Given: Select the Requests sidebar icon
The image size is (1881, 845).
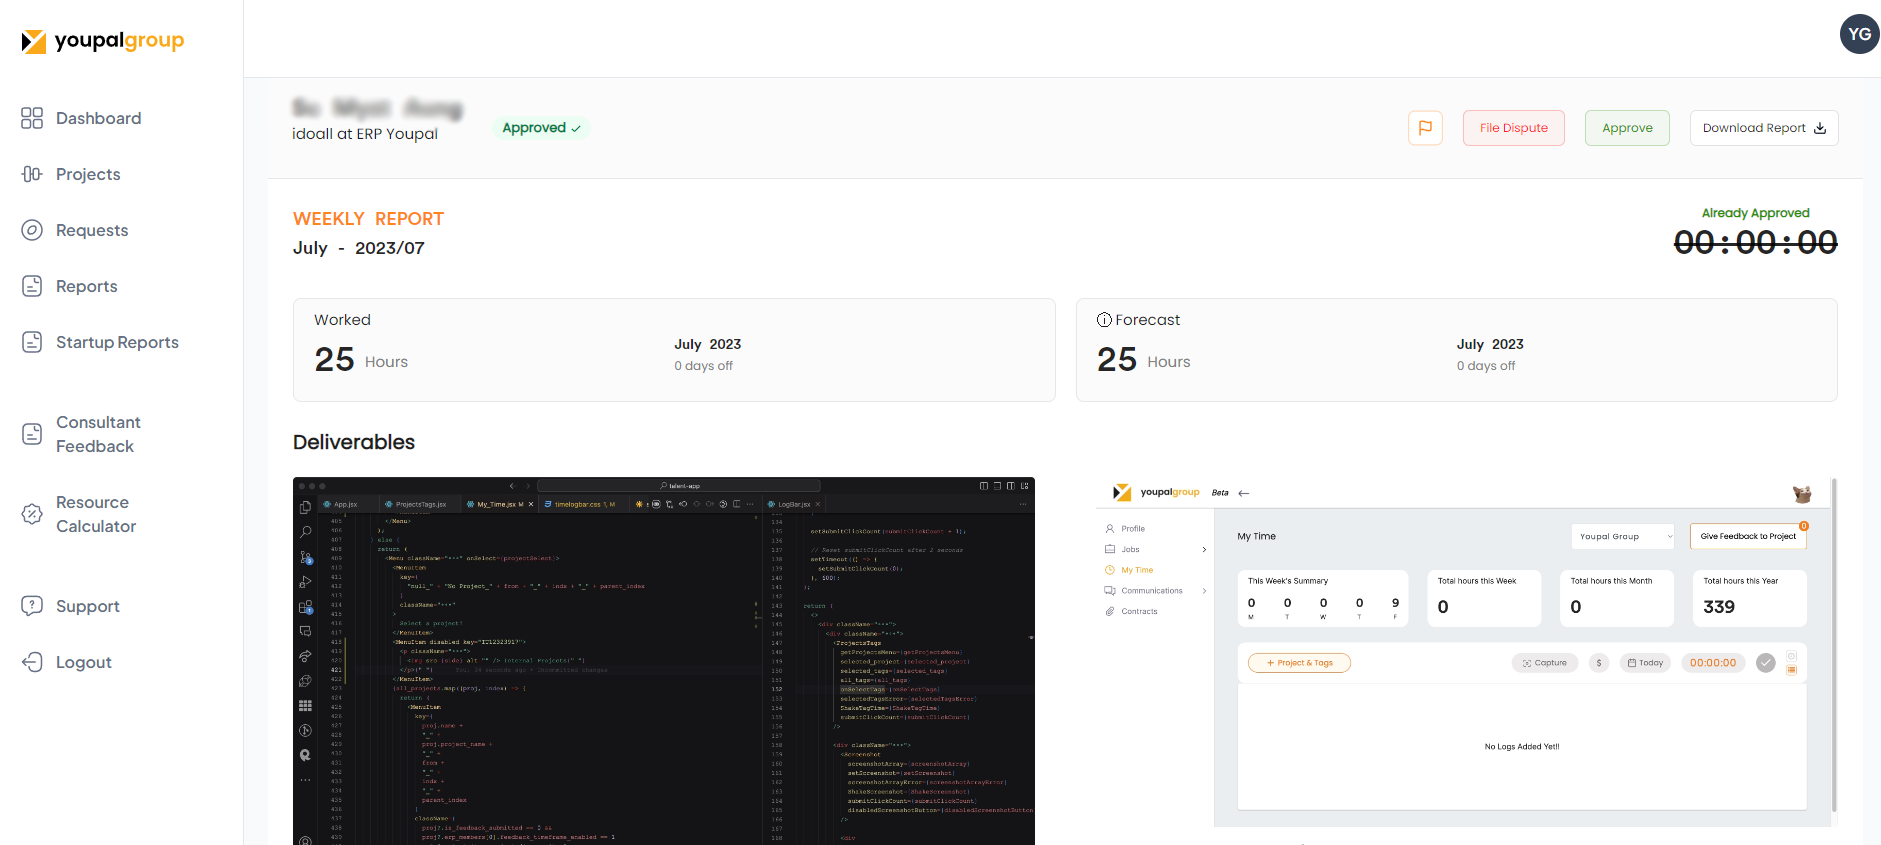Looking at the screenshot, I should [32, 230].
